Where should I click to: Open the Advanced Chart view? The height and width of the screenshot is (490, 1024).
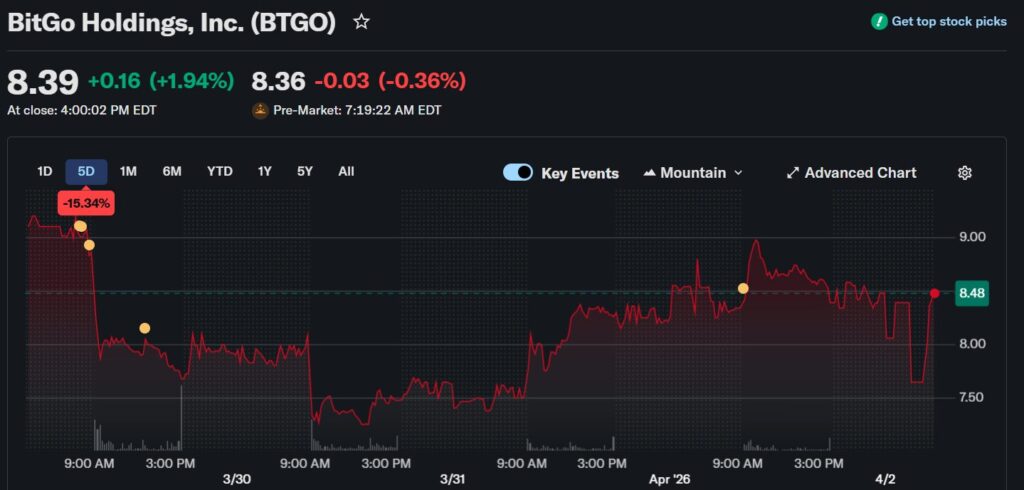tap(860, 173)
